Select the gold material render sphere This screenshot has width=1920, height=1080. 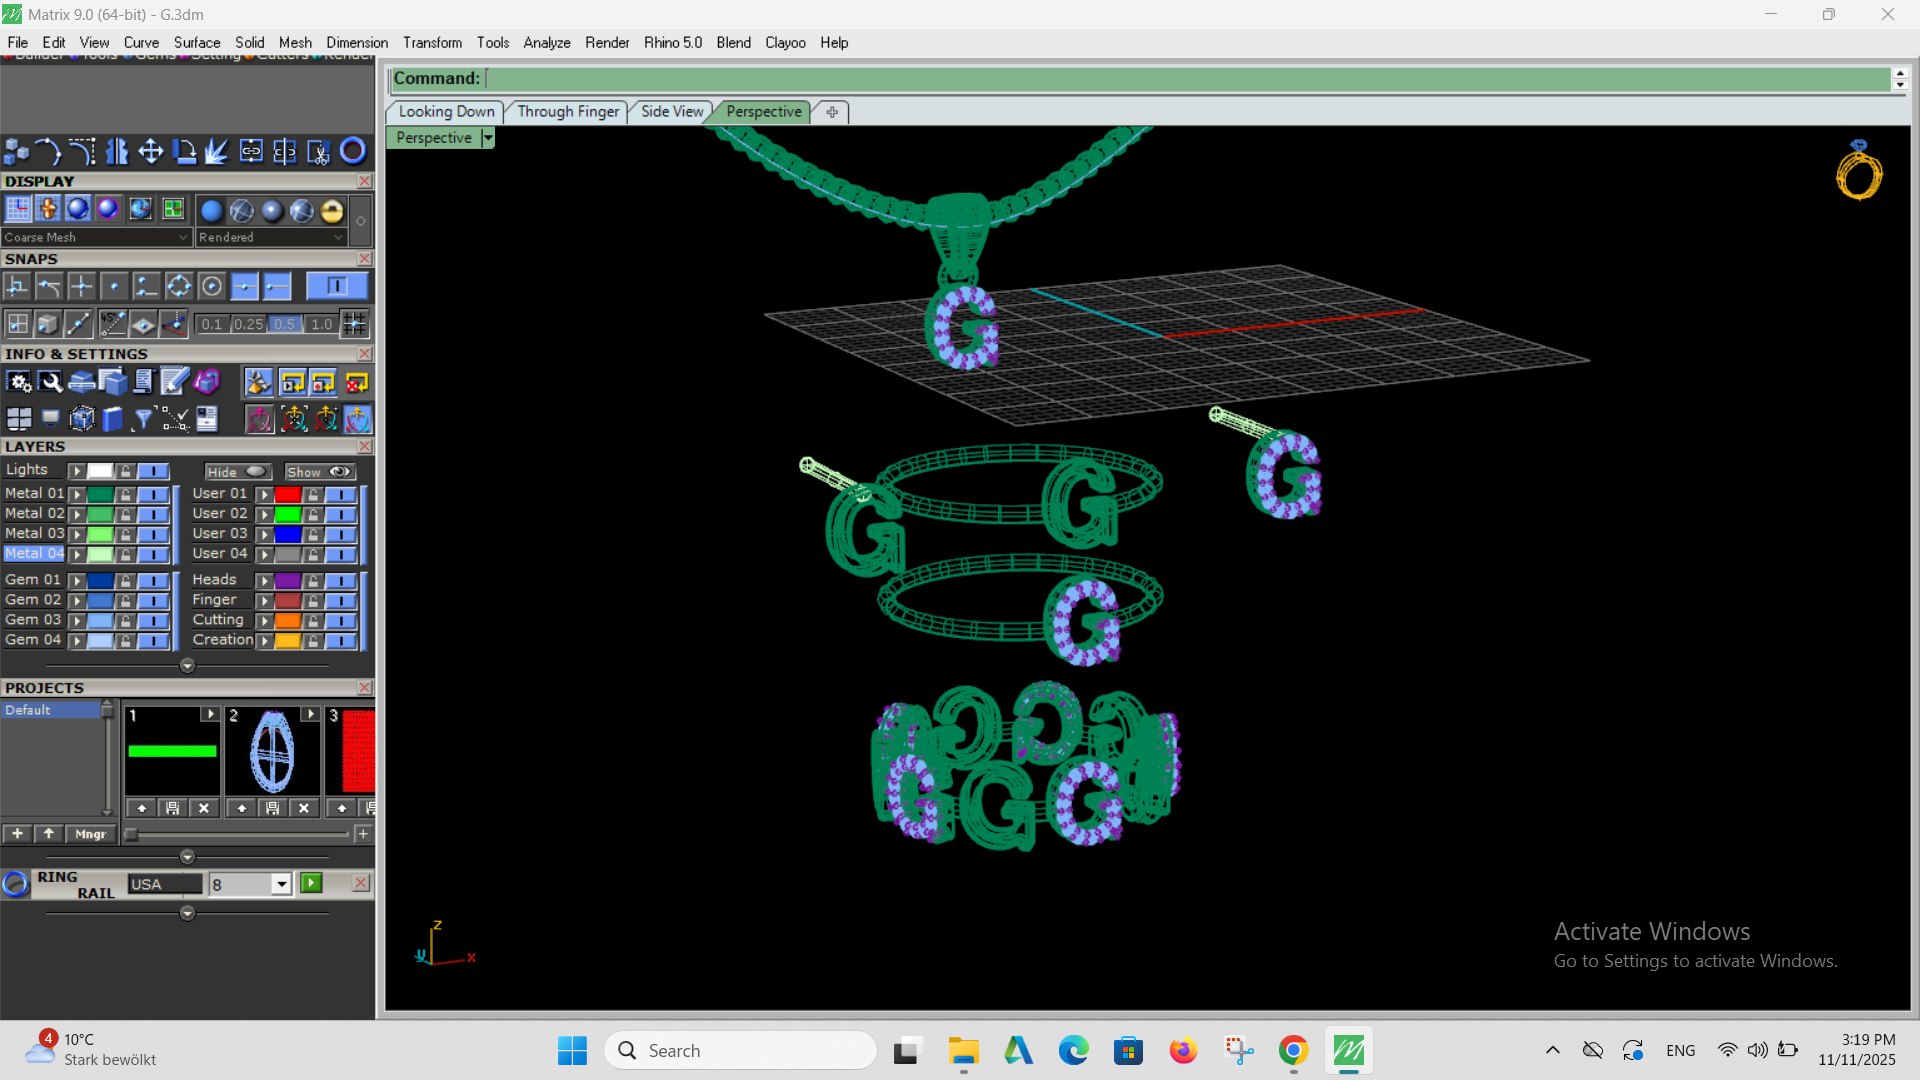click(332, 211)
